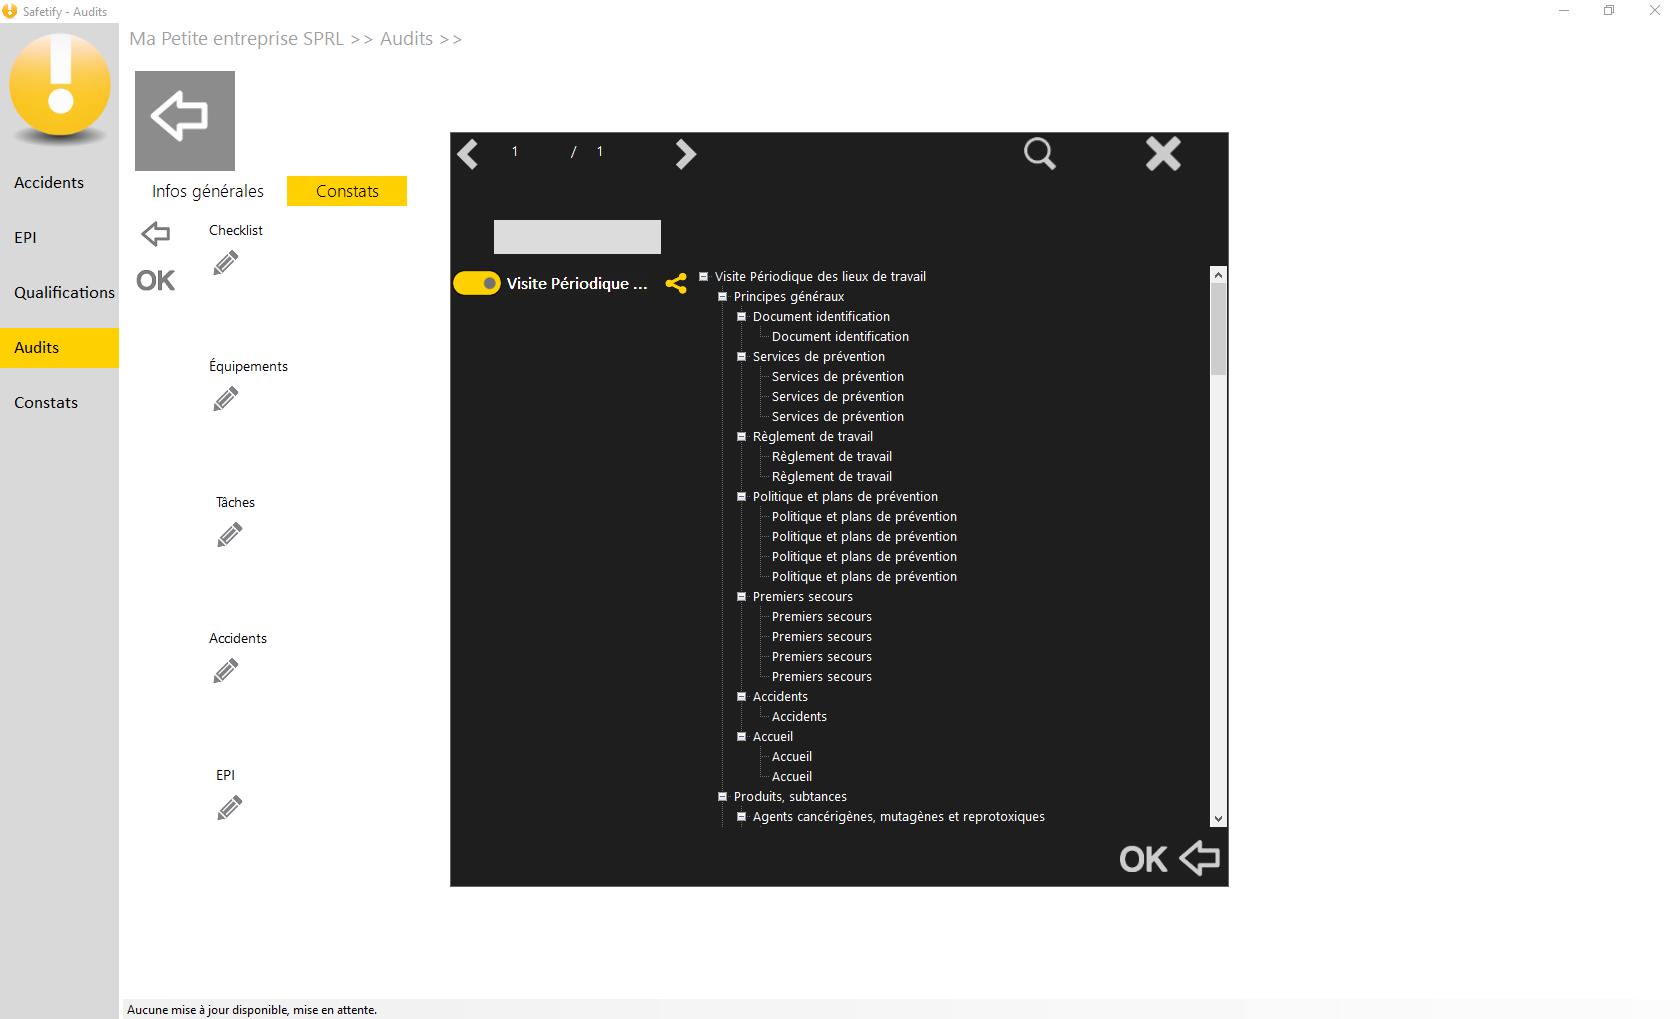The image size is (1680, 1019).
Task: Click Audits in breadcrumb
Action: (x=406, y=39)
